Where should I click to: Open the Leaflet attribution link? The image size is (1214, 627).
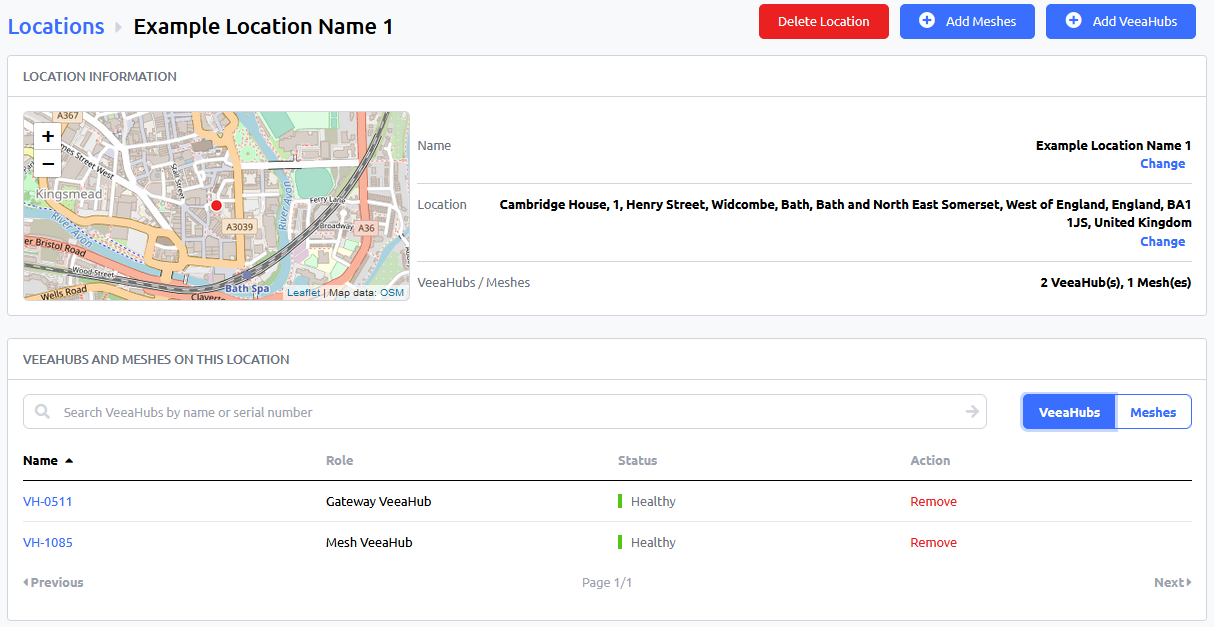pos(304,293)
